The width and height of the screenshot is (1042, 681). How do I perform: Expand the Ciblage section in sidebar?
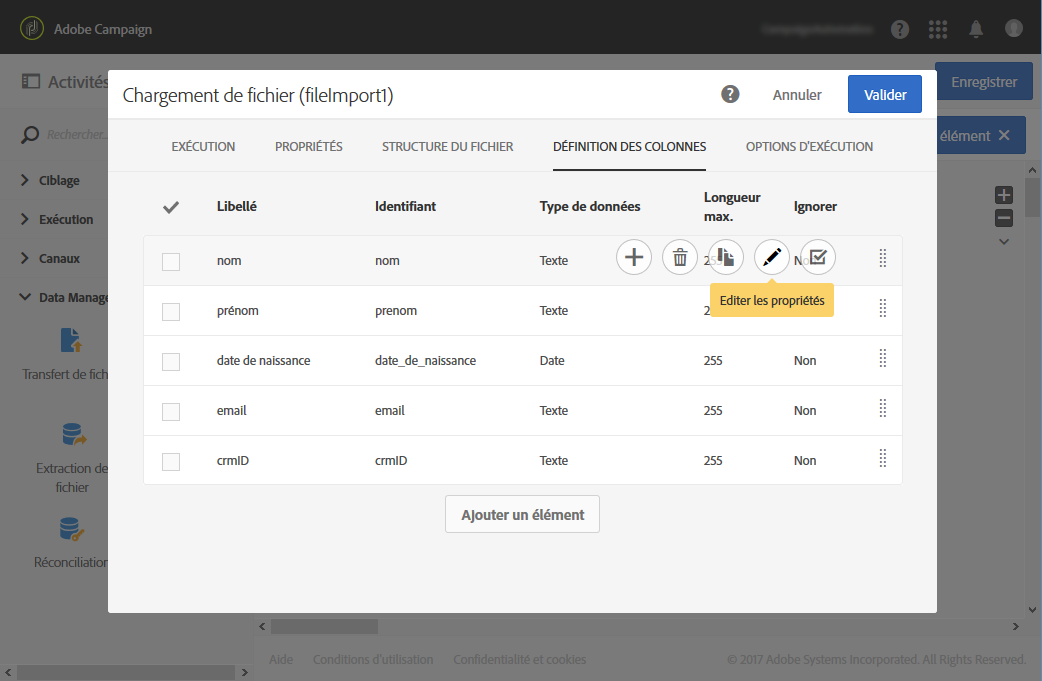pos(26,181)
